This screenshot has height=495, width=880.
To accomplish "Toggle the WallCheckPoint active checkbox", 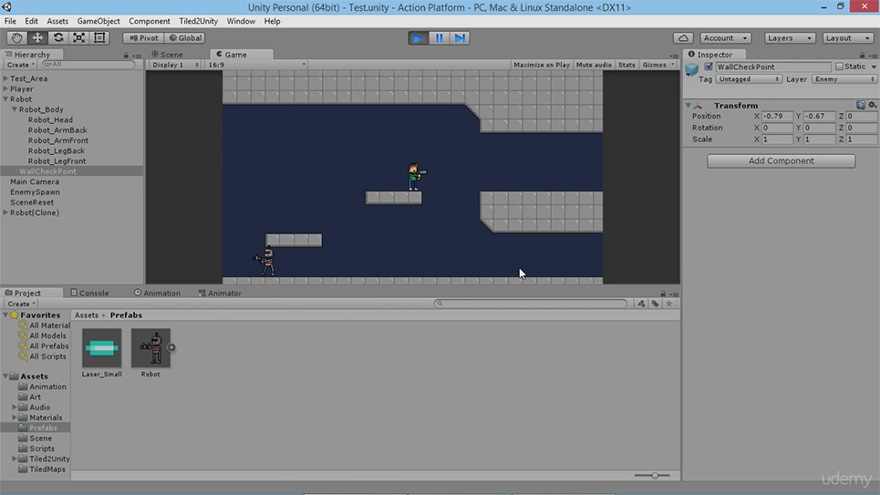I will click(x=709, y=66).
